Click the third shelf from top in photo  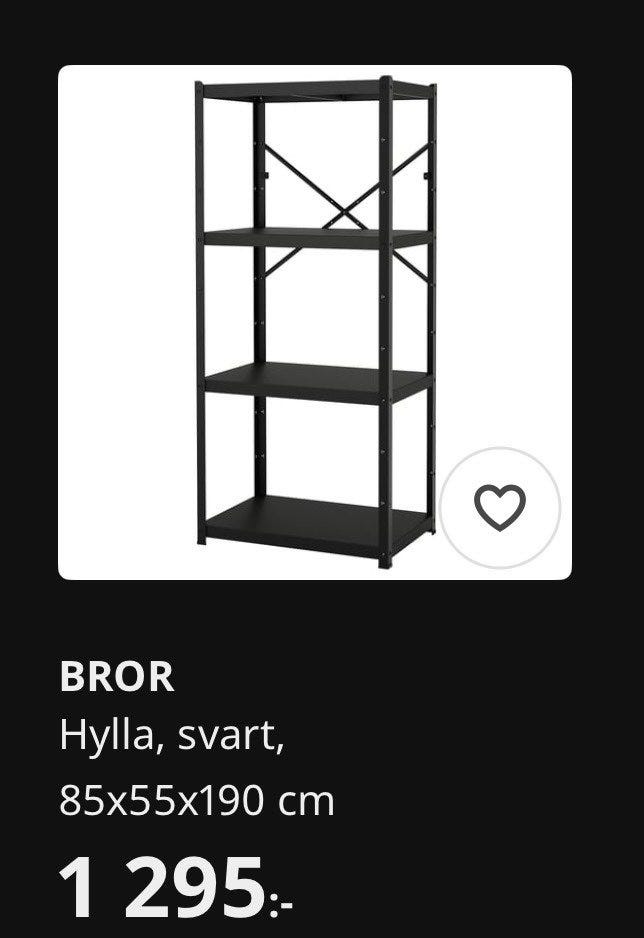point(315,381)
